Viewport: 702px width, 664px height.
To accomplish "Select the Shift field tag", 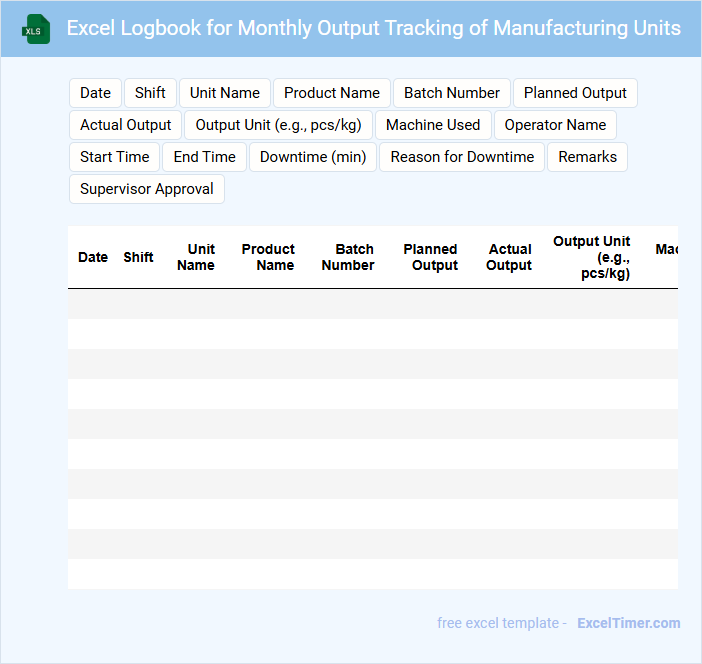I will point(150,93).
